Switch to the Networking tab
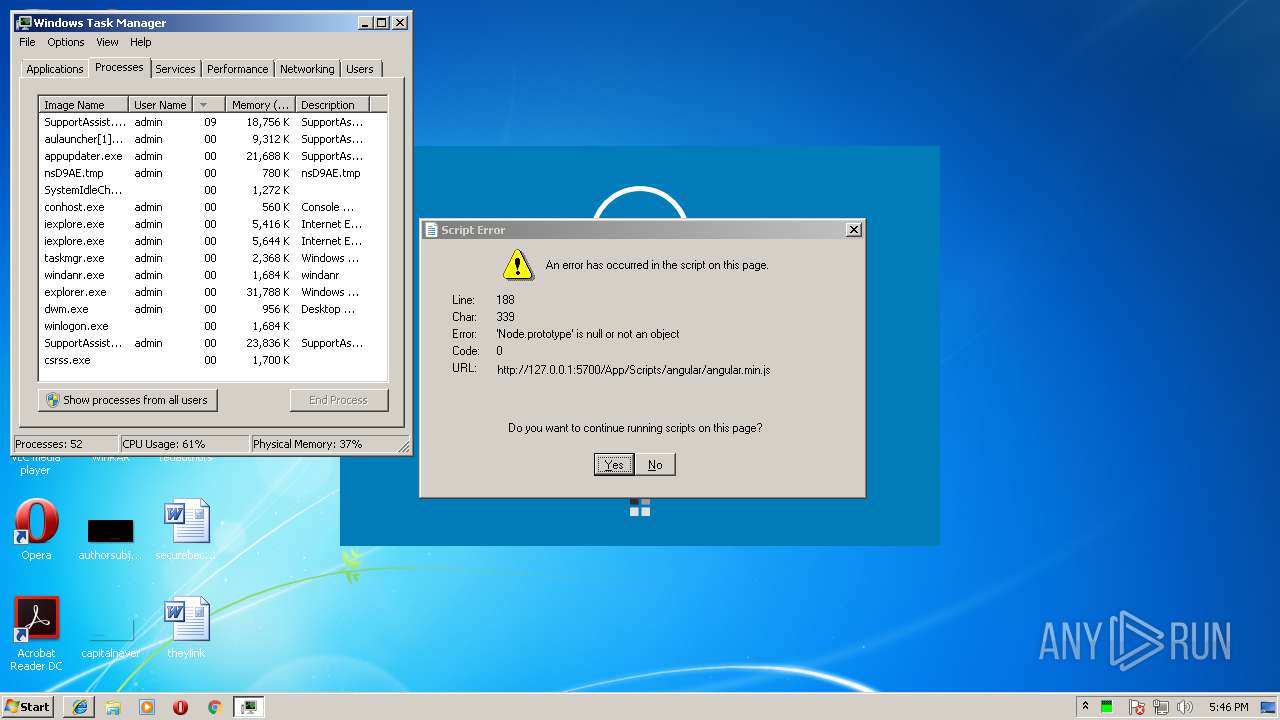1280x720 pixels. click(307, 69)
